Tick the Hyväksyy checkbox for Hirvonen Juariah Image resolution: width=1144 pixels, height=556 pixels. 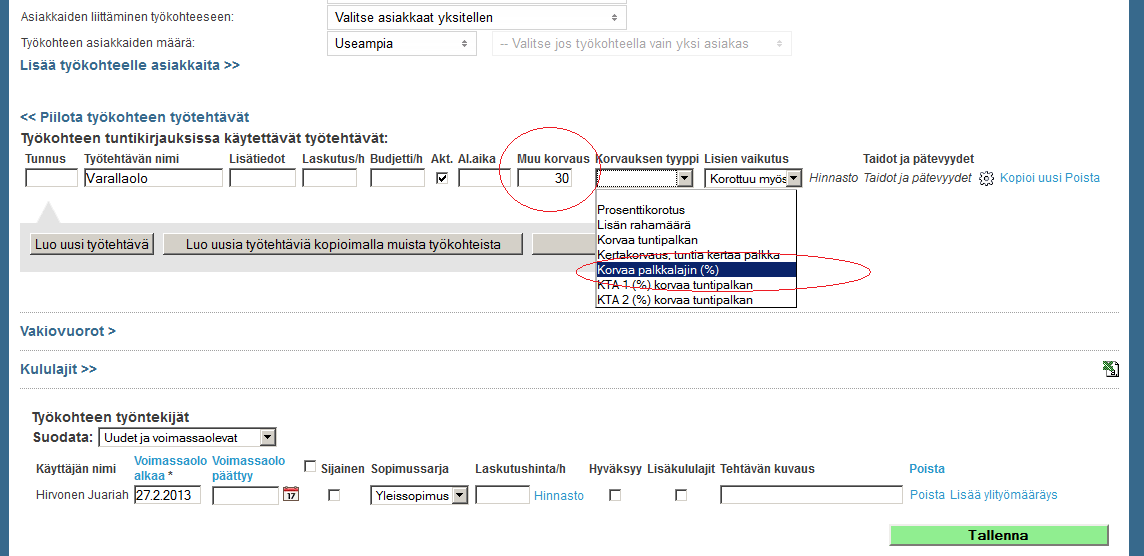tap(615, 495)
